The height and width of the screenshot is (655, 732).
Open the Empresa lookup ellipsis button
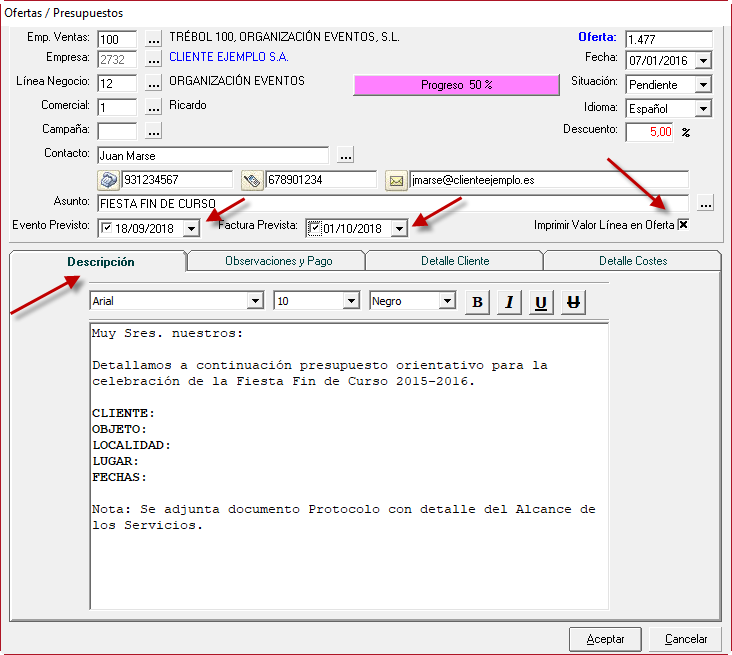(153, 59)
